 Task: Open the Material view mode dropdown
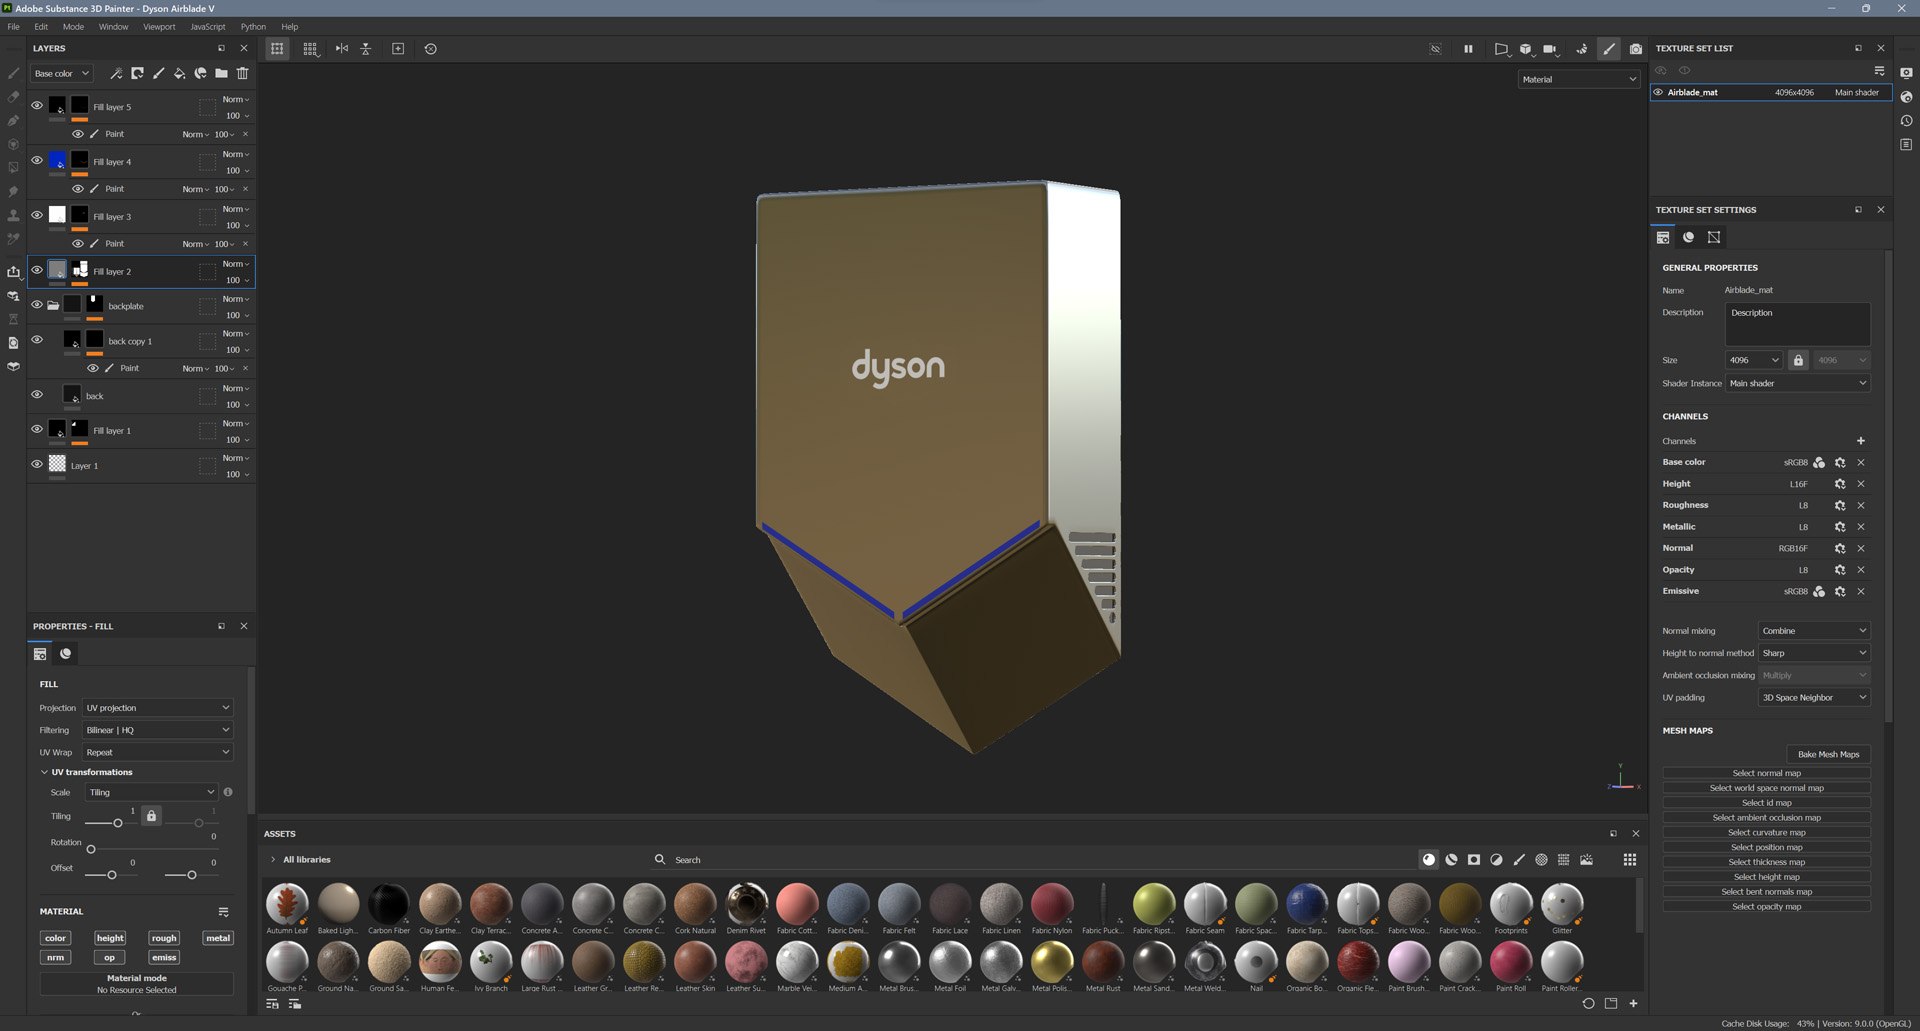(x=1579, y=79)
